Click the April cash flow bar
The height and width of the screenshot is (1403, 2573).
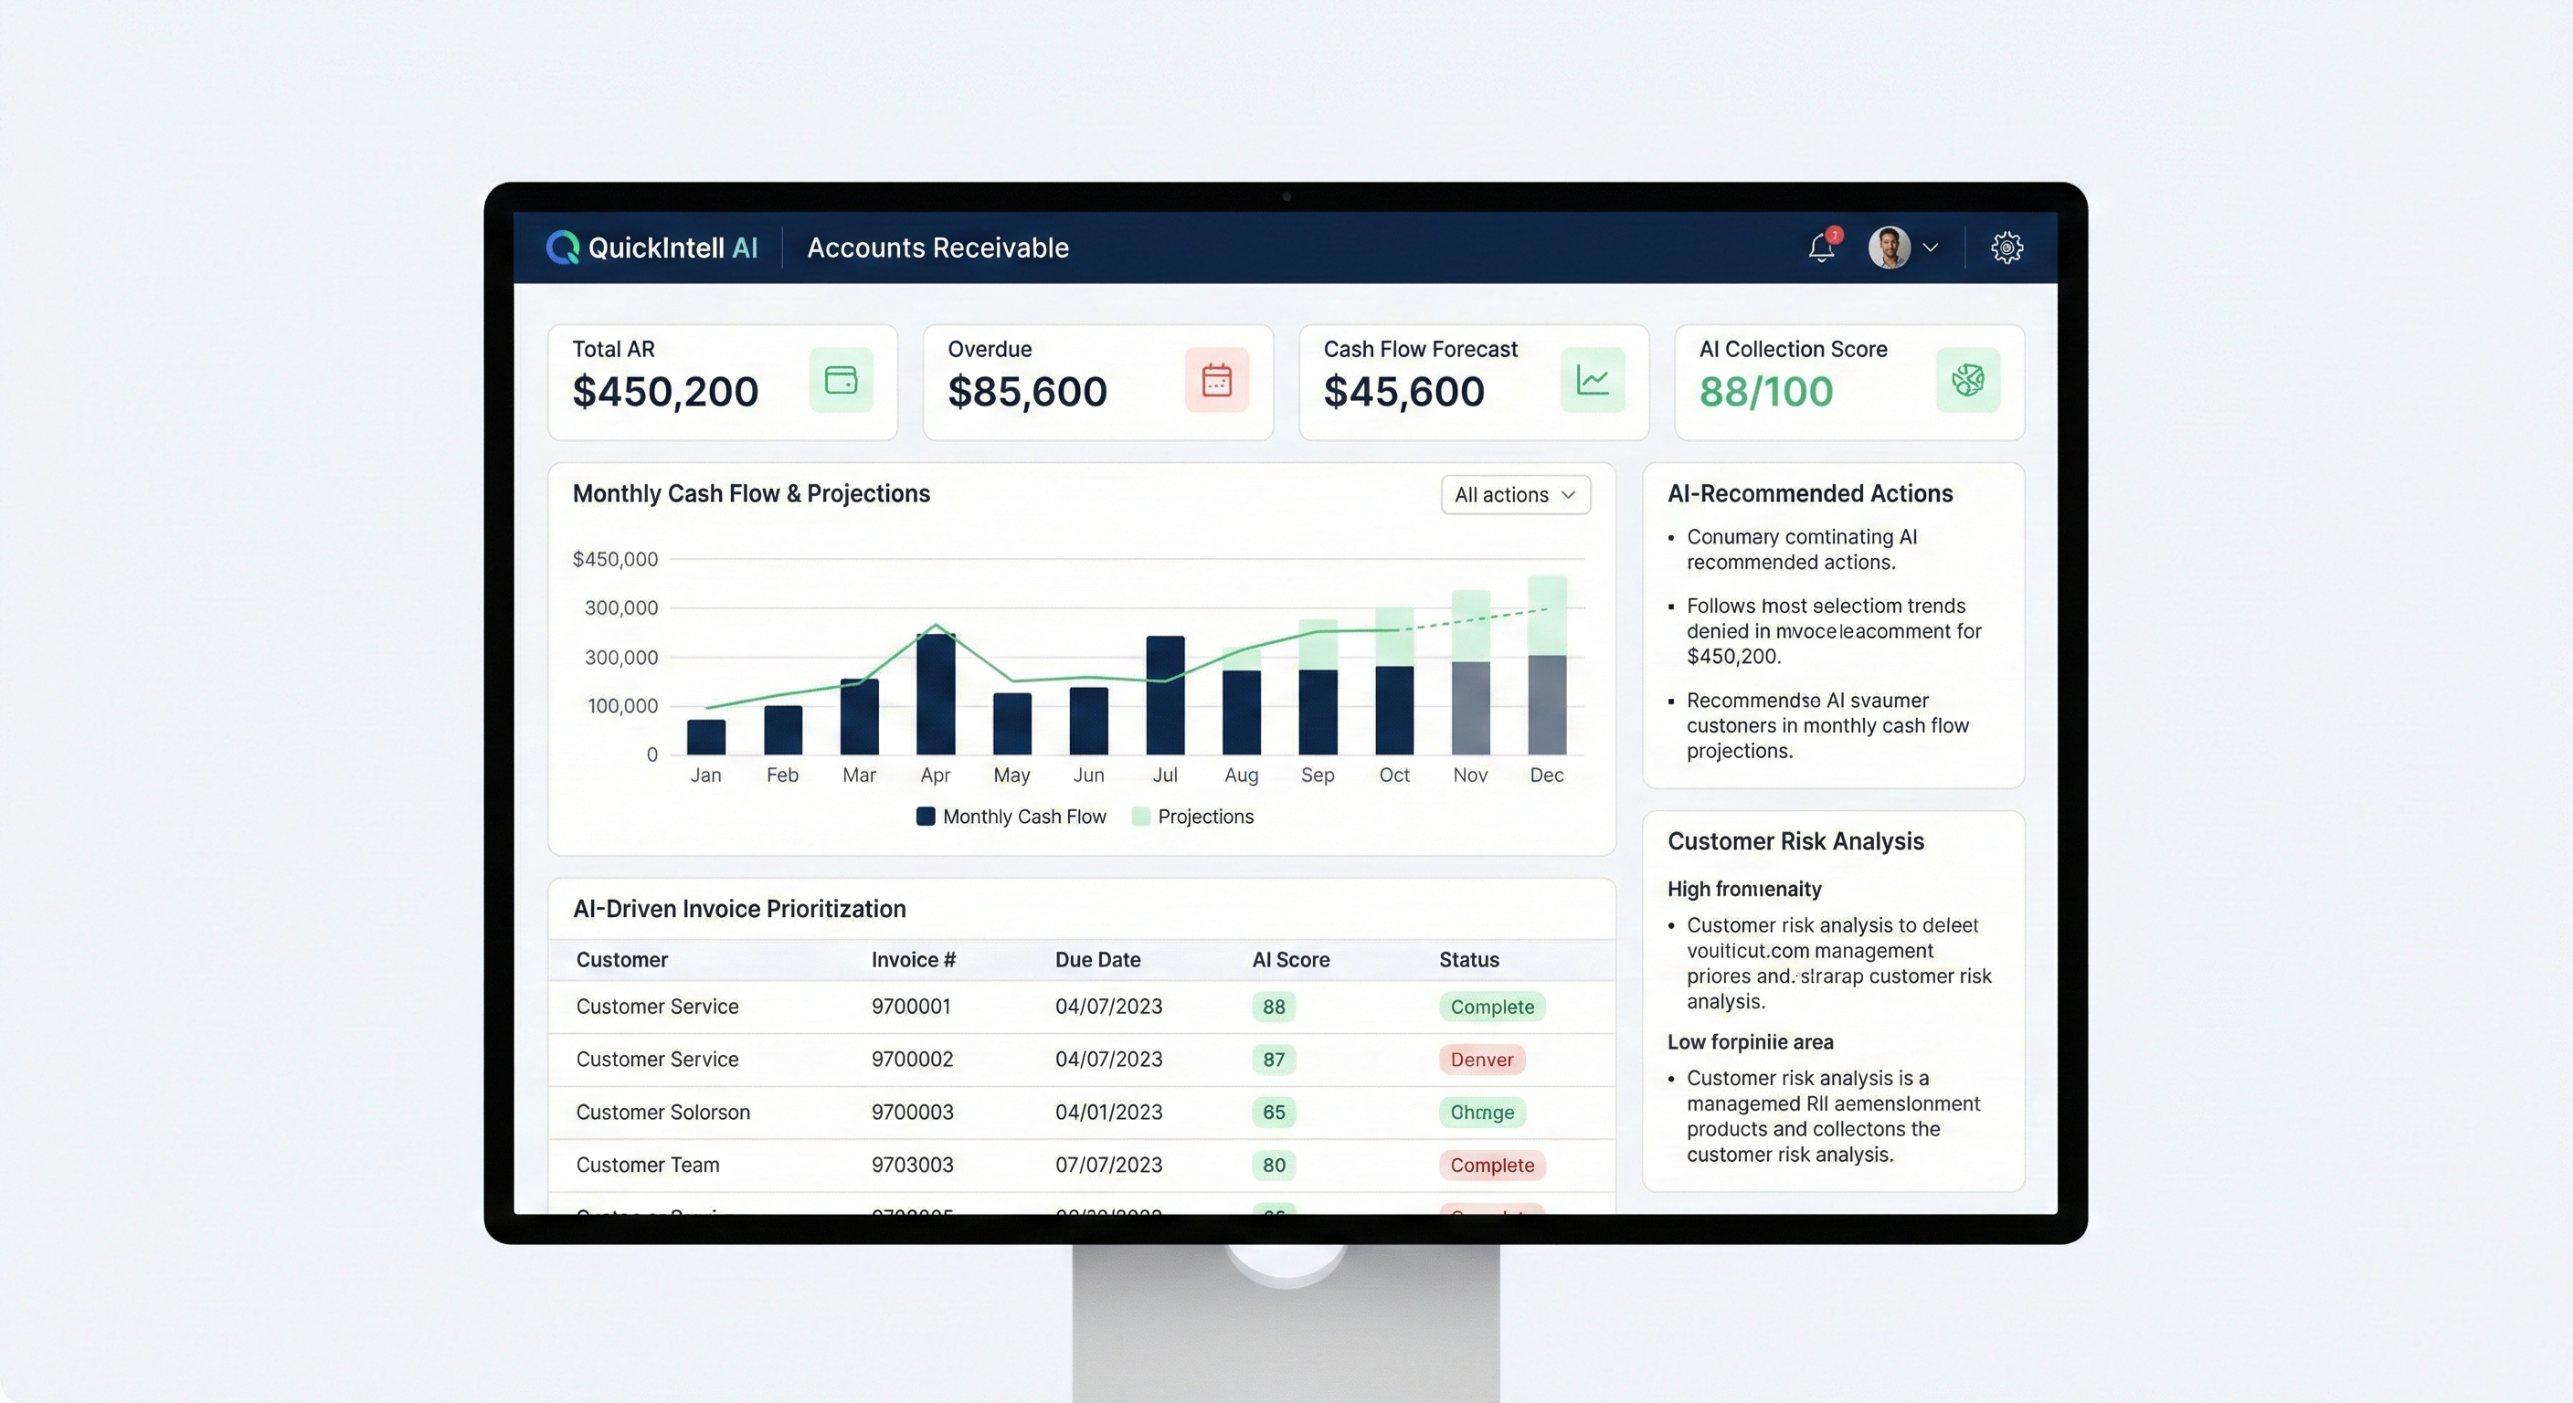pos(936,694)
